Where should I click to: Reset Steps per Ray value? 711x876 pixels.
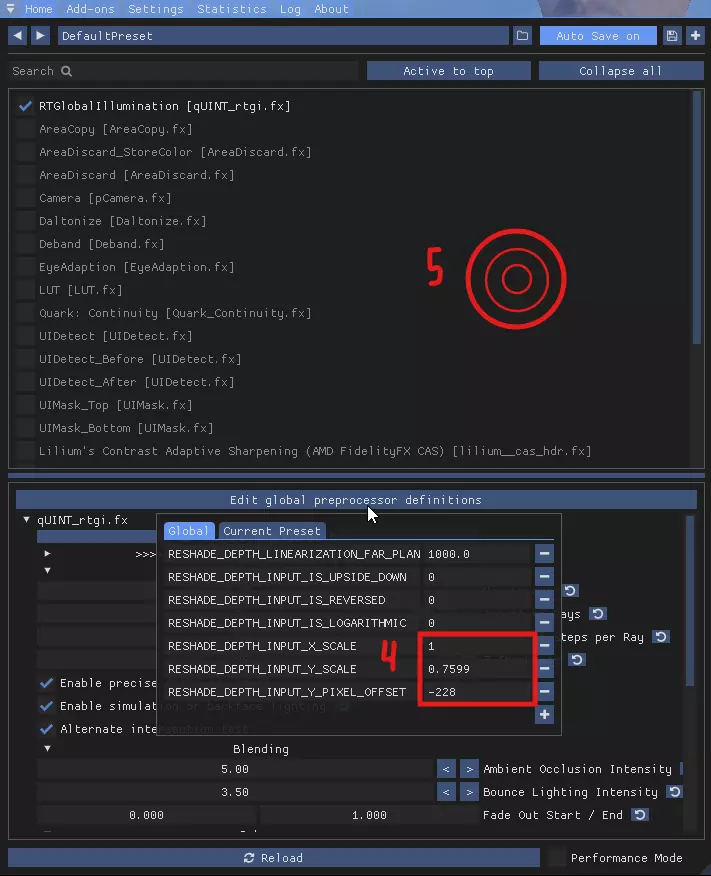661,637
